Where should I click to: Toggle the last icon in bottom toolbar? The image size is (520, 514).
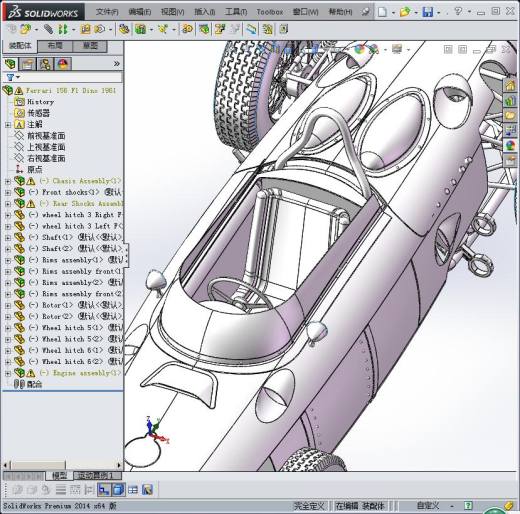[x=147, y=490]
